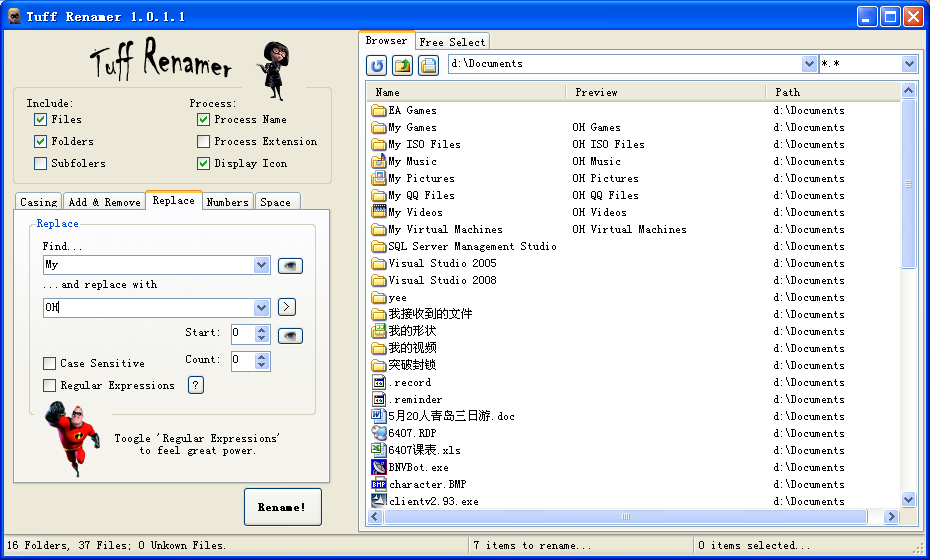Viewport: 930px width, 560px height.
Task: Open the Free Select tab
Action: [452, 42]
